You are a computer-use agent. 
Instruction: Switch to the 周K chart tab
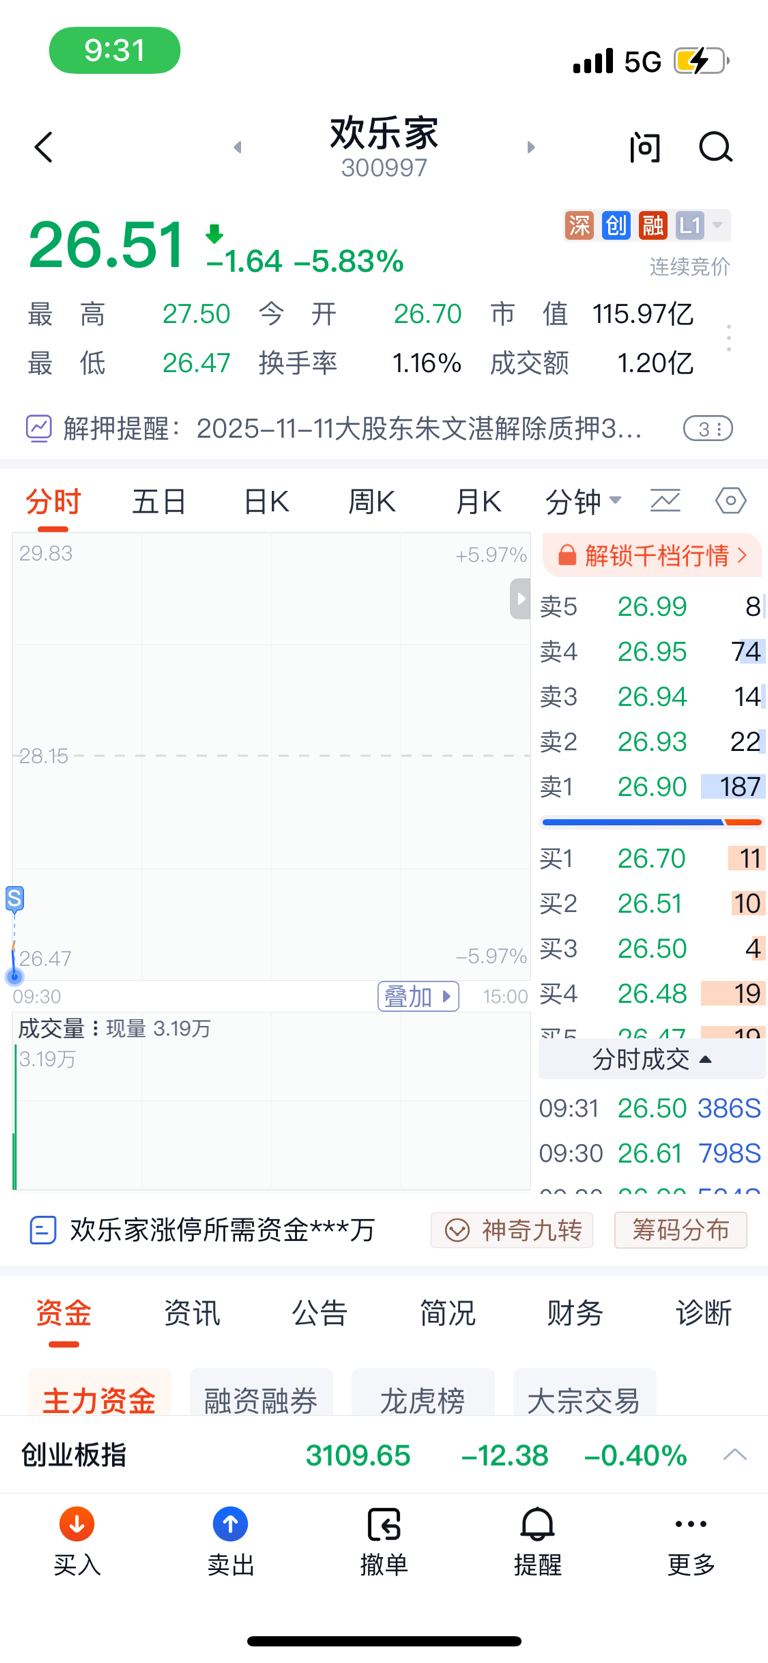371,501
